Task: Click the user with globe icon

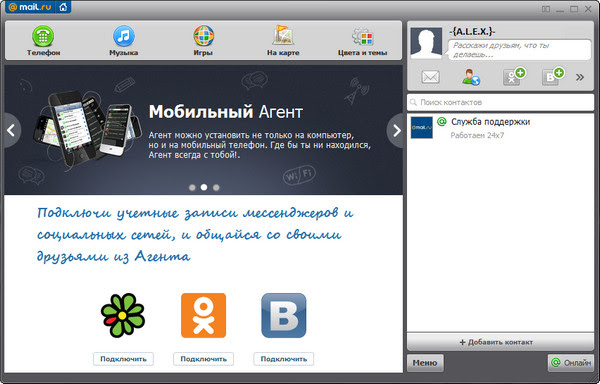Action: pyautogui.click(x=471, y=77)
